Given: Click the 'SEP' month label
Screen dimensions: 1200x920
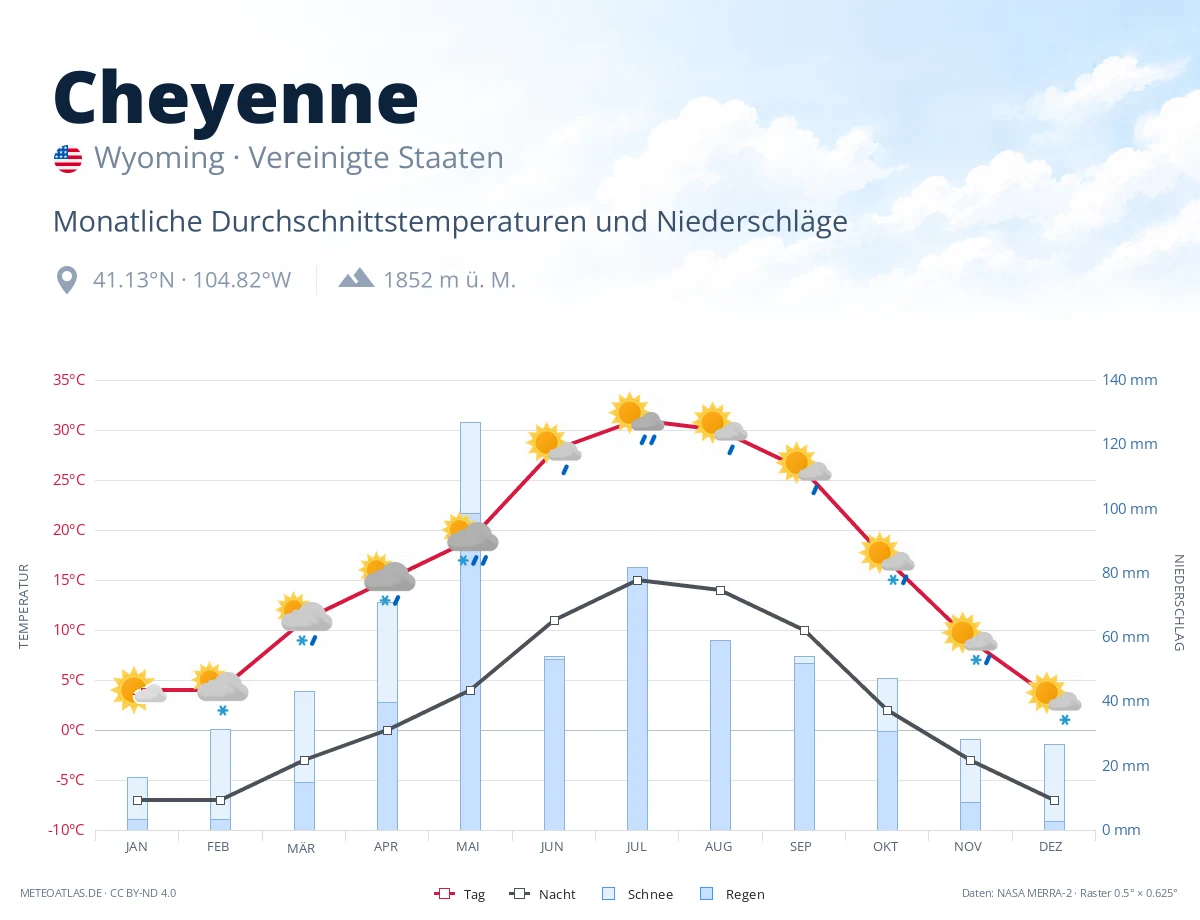Looking at the screenshot, I should tap(801, 846).
